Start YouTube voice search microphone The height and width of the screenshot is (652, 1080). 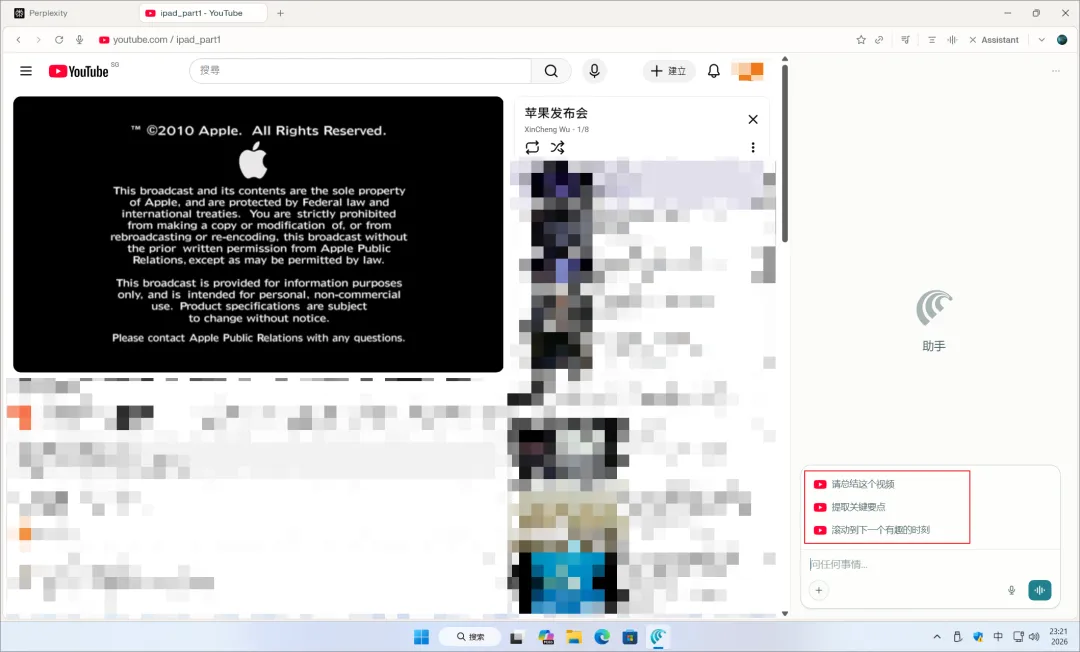point(594,71)
